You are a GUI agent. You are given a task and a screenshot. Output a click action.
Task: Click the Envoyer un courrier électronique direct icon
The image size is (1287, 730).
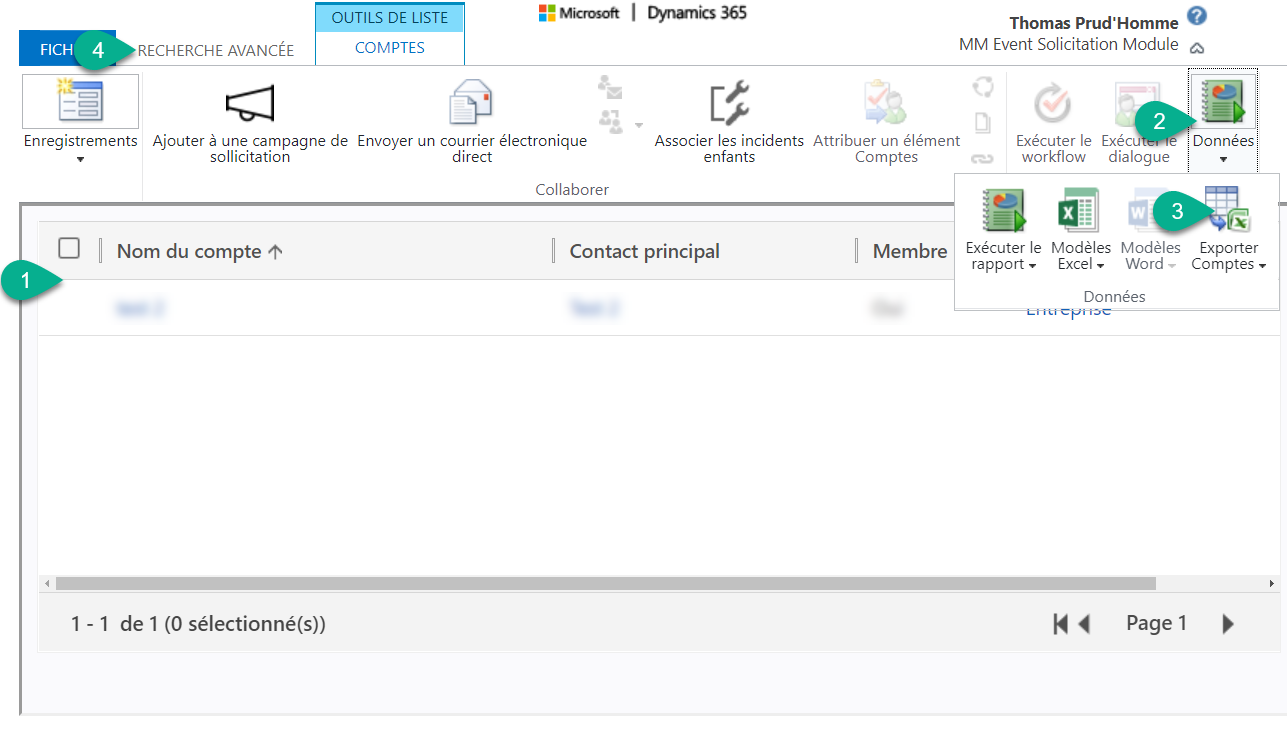[471, 103]
